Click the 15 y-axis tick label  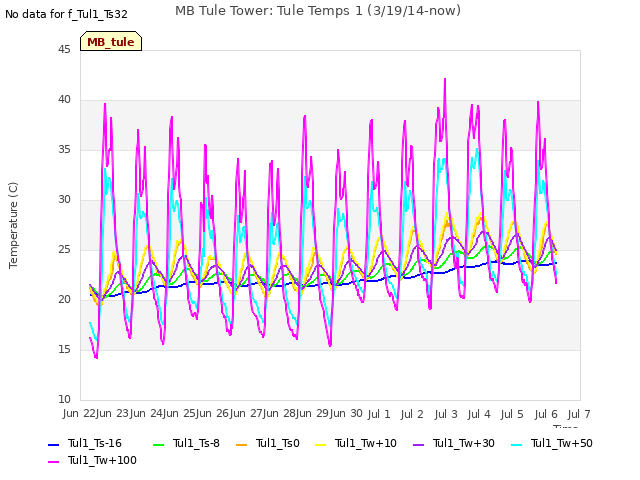[64, 350]
